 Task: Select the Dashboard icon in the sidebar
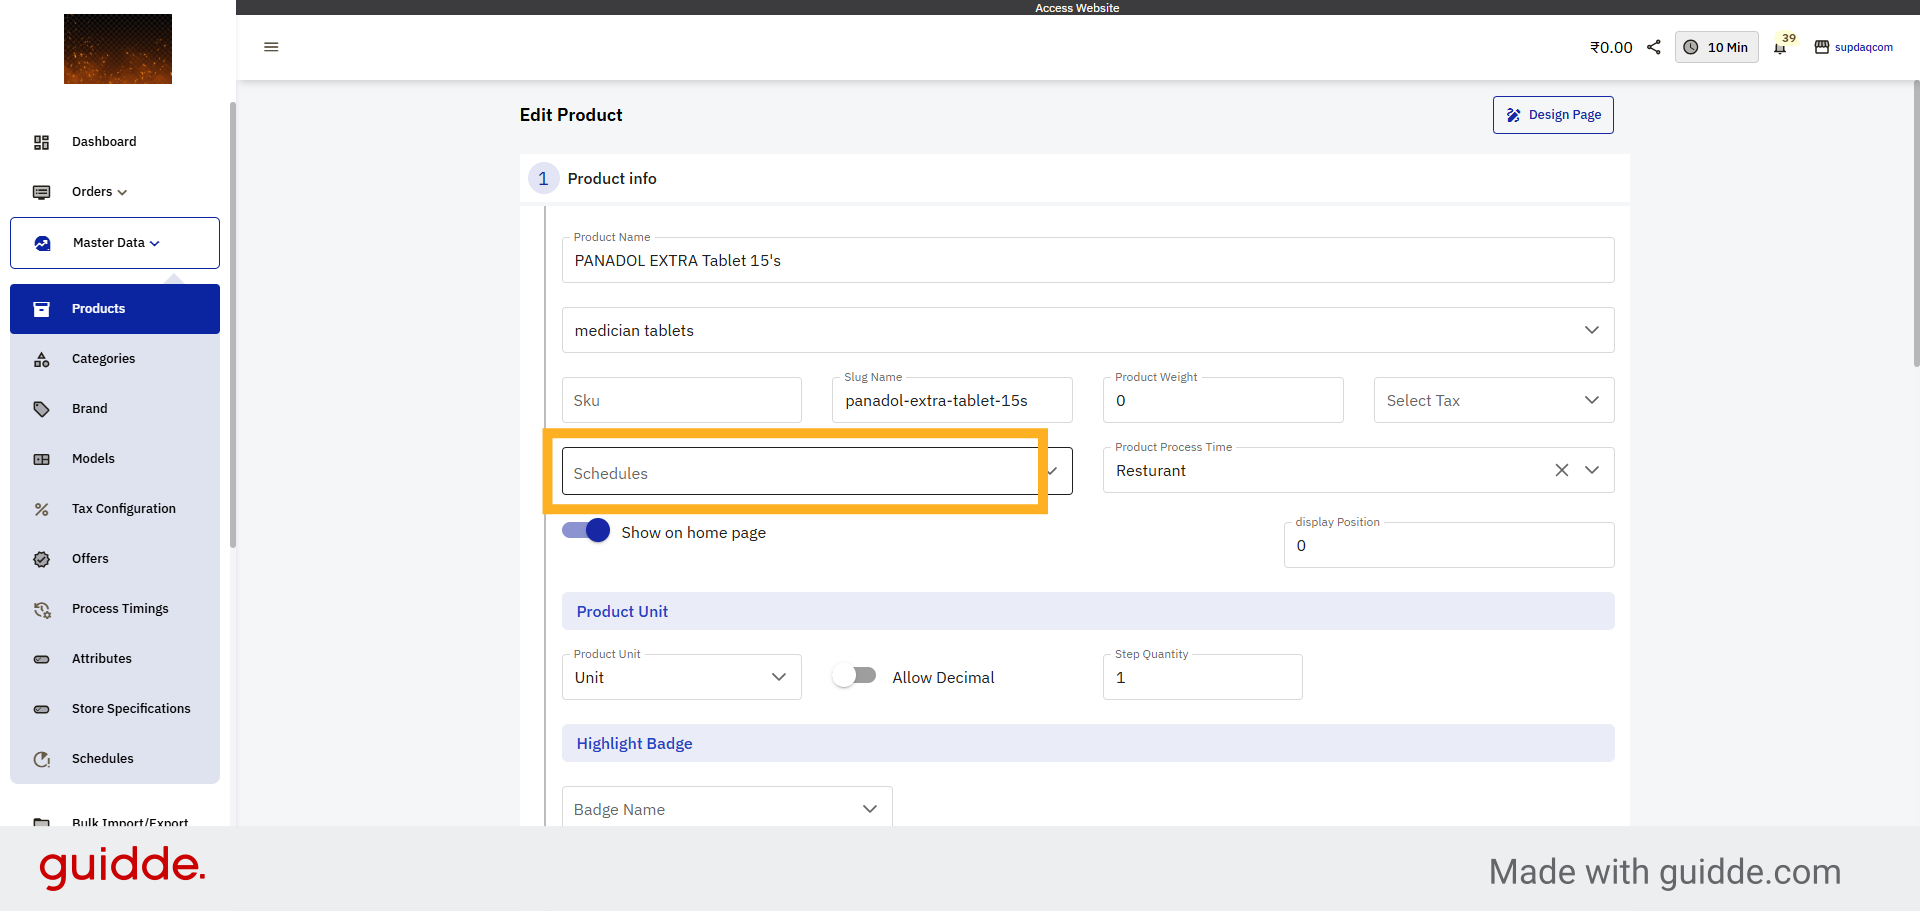click(41, 142)
